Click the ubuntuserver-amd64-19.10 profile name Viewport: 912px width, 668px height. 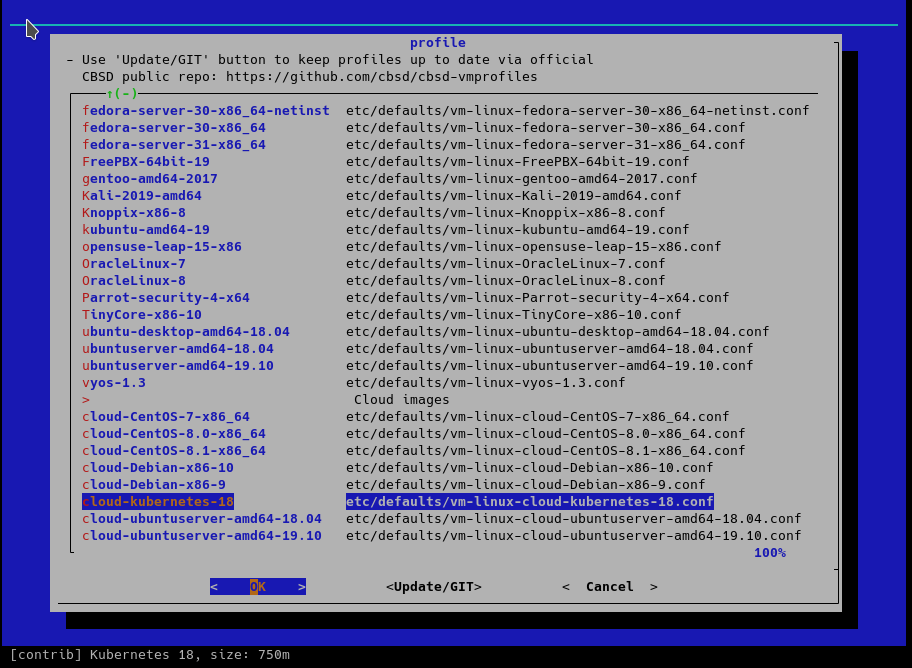coord(178,365)
